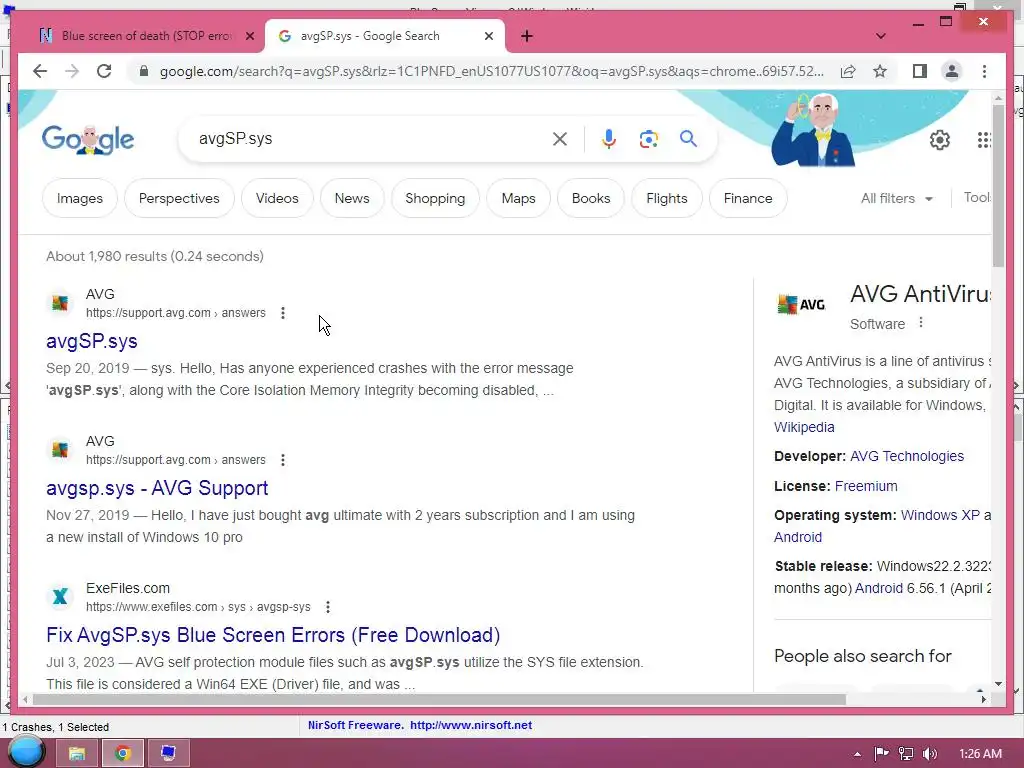Filter results by Books
1024x768 pixels.
click(591, 198)
